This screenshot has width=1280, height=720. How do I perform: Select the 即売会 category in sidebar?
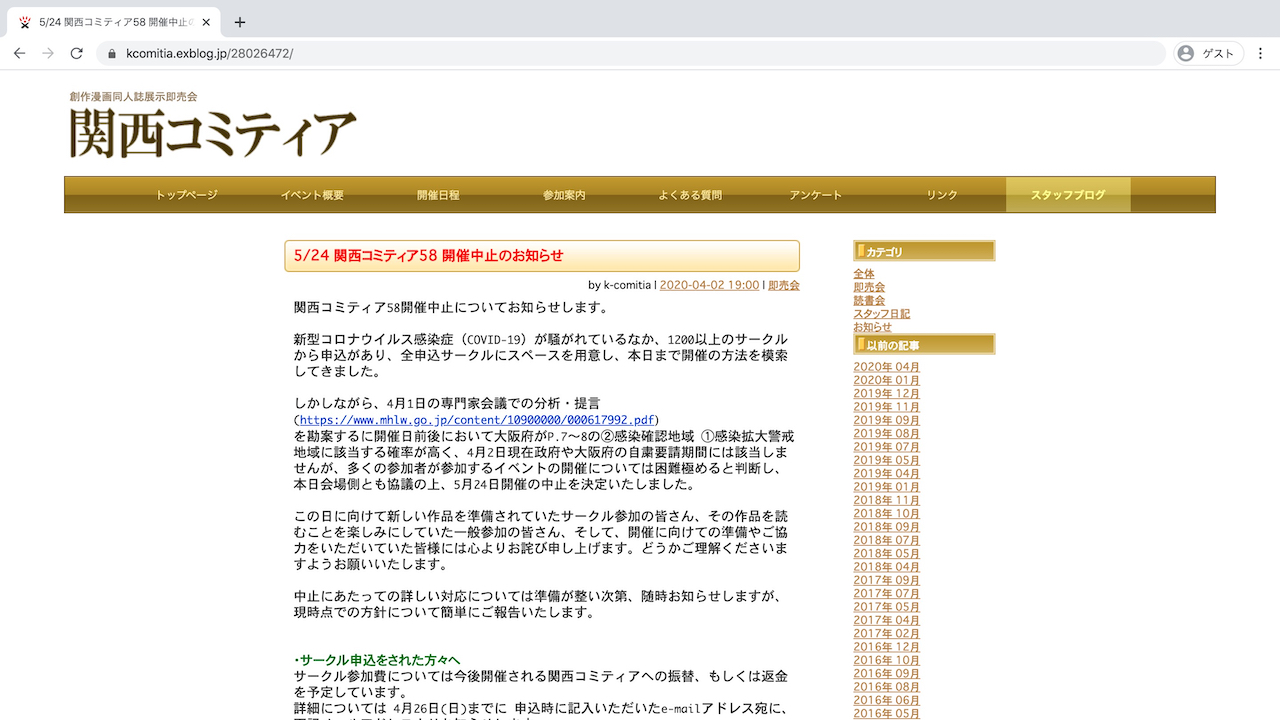(x=869, y=287)
